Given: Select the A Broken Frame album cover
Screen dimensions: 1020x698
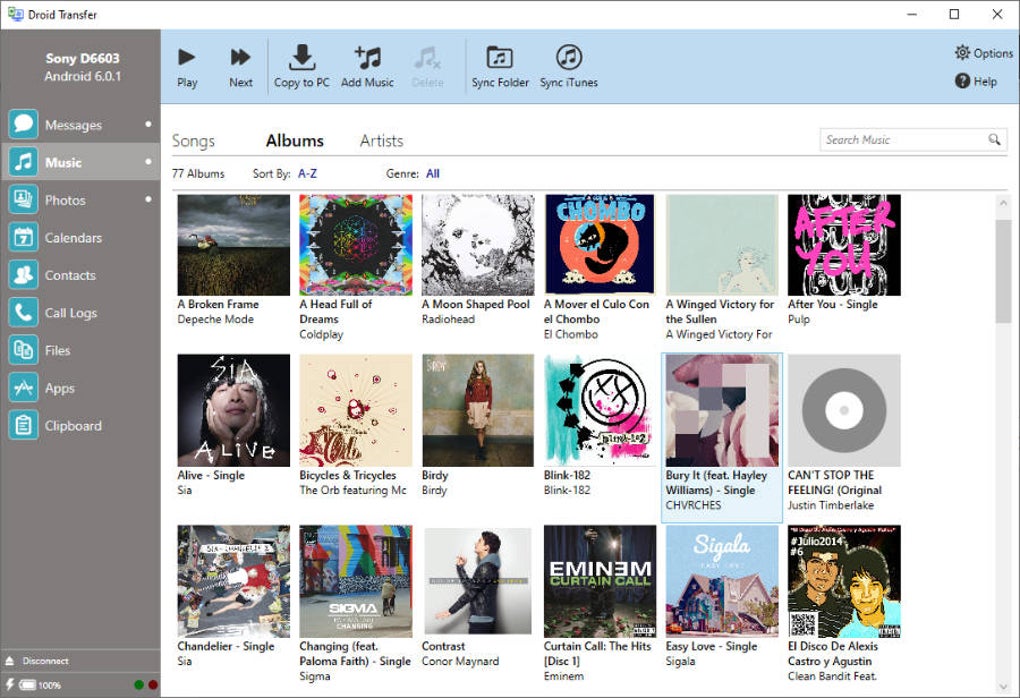Looking at the screenshot, I should (x=234, y=245).
